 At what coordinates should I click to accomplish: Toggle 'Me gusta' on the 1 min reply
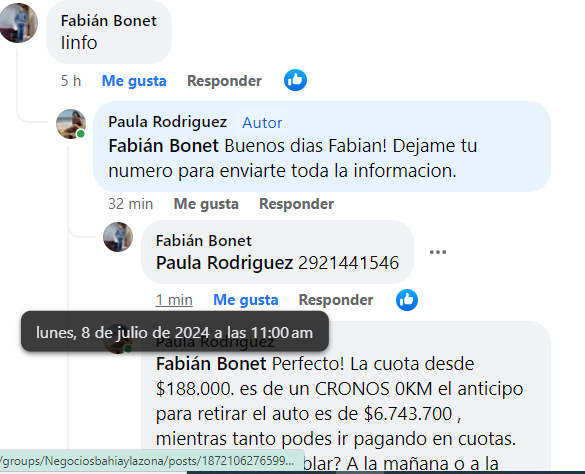coord(245,300)
